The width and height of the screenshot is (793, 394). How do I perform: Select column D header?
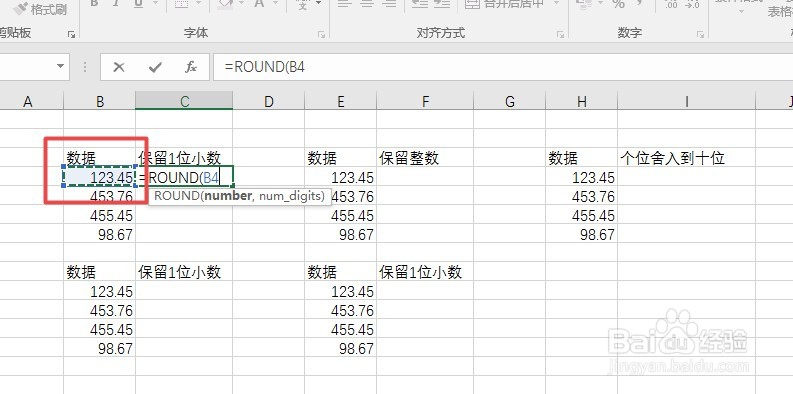[269, 102]
